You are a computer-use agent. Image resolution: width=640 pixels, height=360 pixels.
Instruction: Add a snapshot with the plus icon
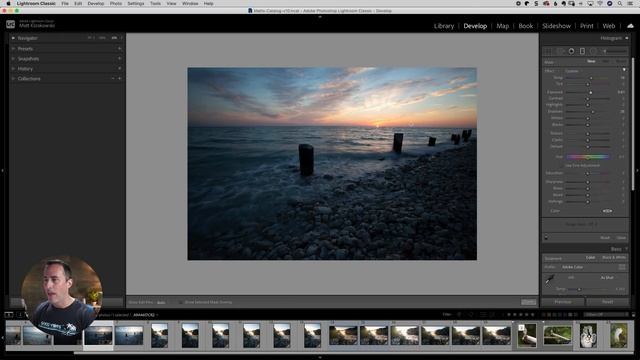(x=120, y=58)
